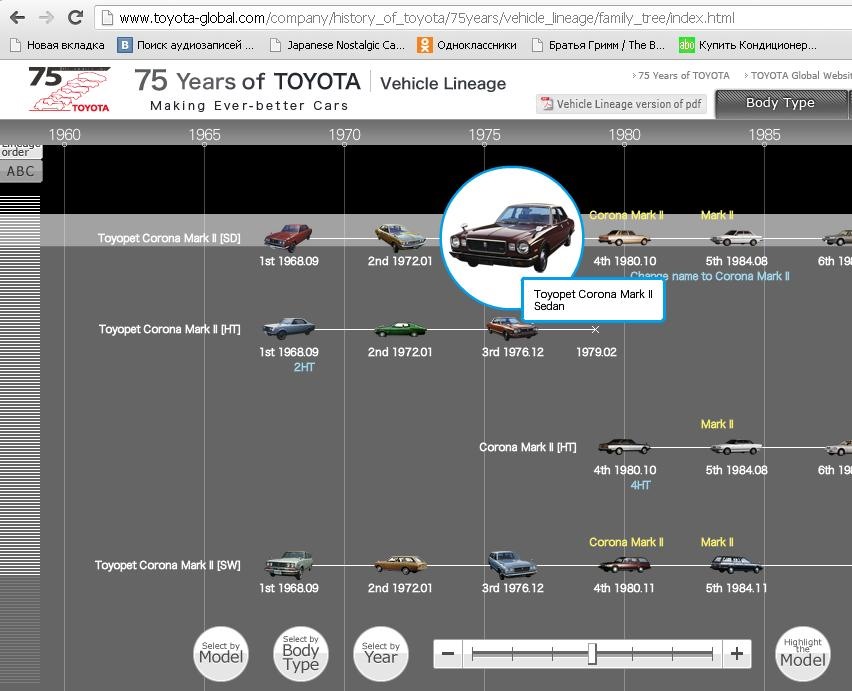Click the 1985 year marker
852x691 pixels.
point(765,135)
